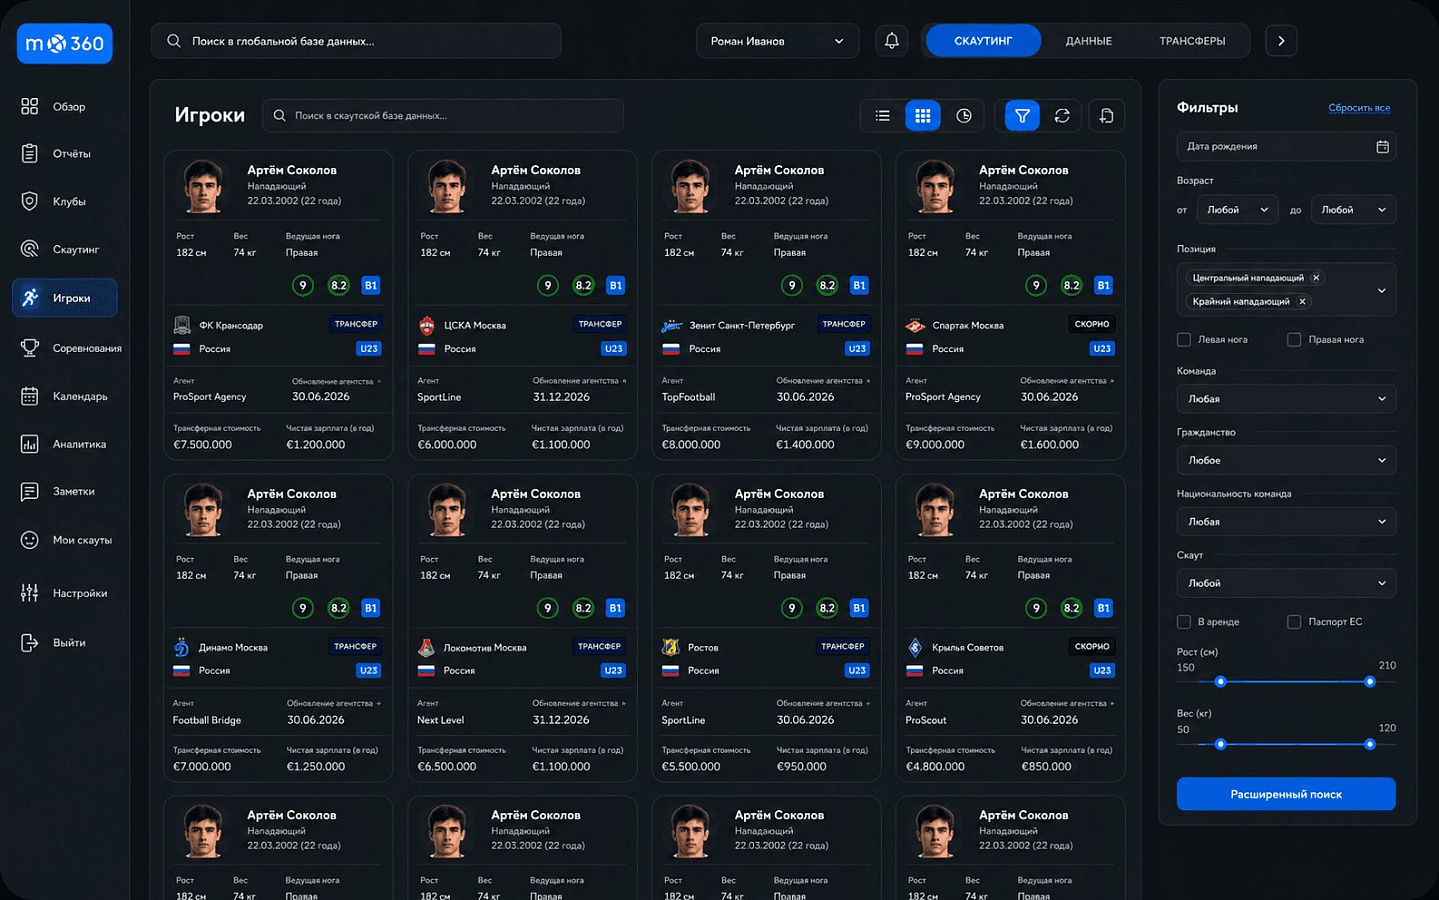Image resolution: width=1439 pixels, height=900 pixels.
Task: Focus the scouting database search field
Action: (443, 116)
